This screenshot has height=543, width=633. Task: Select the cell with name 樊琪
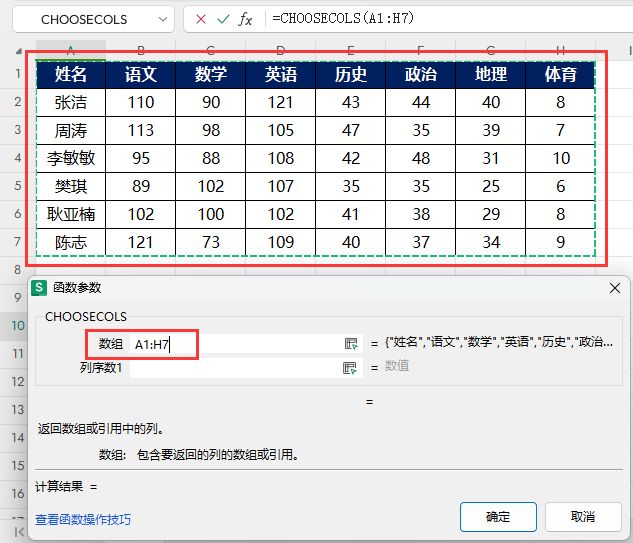71,187
